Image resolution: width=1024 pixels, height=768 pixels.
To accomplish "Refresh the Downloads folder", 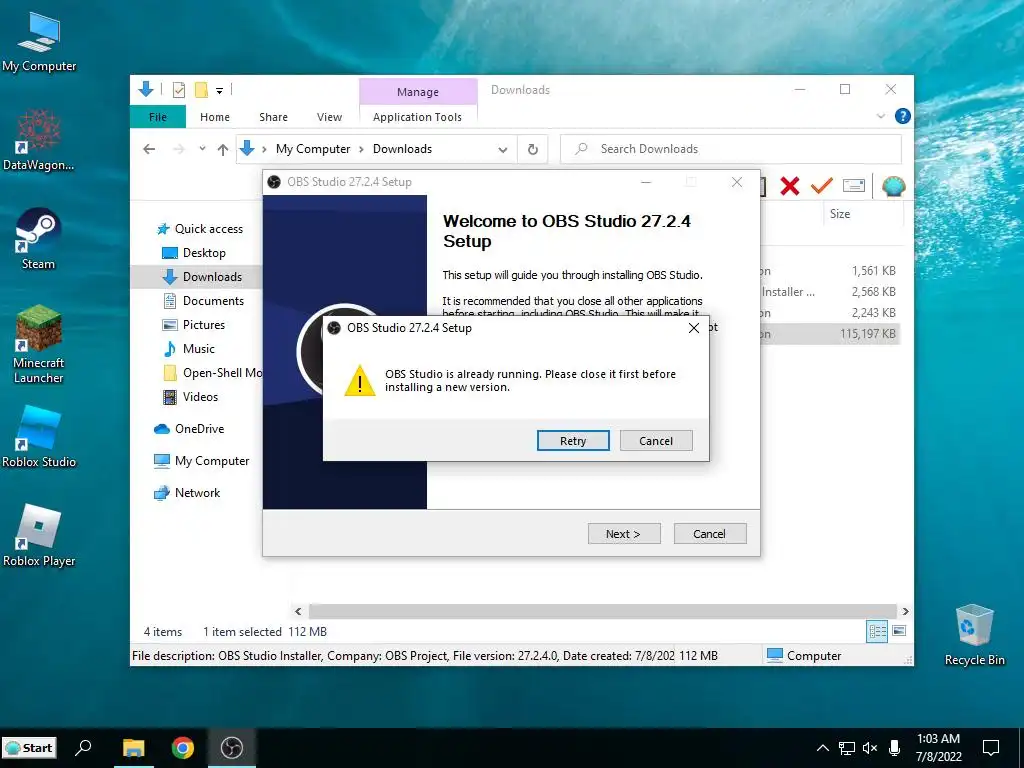I will tap(533, 150).
